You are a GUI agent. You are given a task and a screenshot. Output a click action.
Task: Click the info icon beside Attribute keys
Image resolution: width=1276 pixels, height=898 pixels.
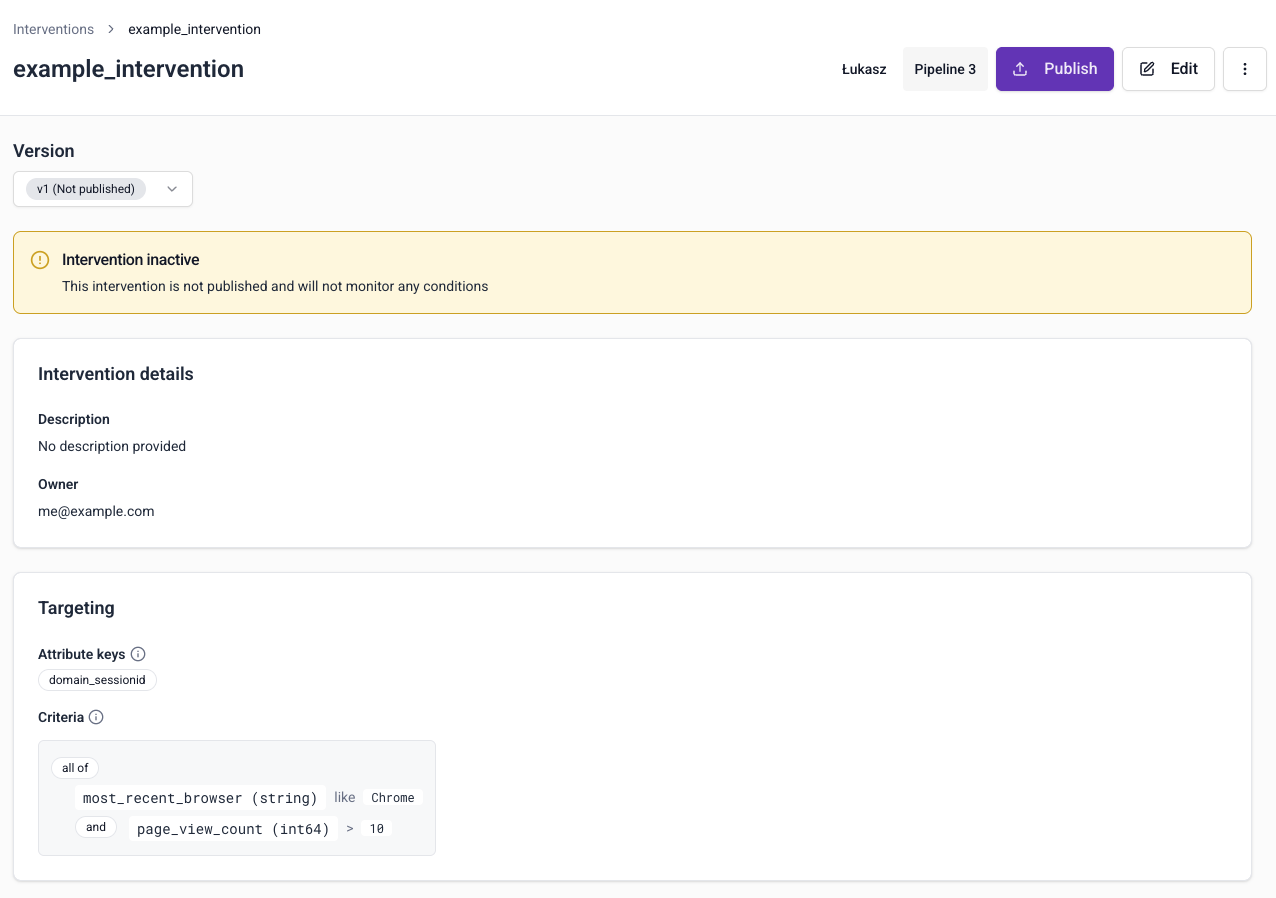pos(139,654)
